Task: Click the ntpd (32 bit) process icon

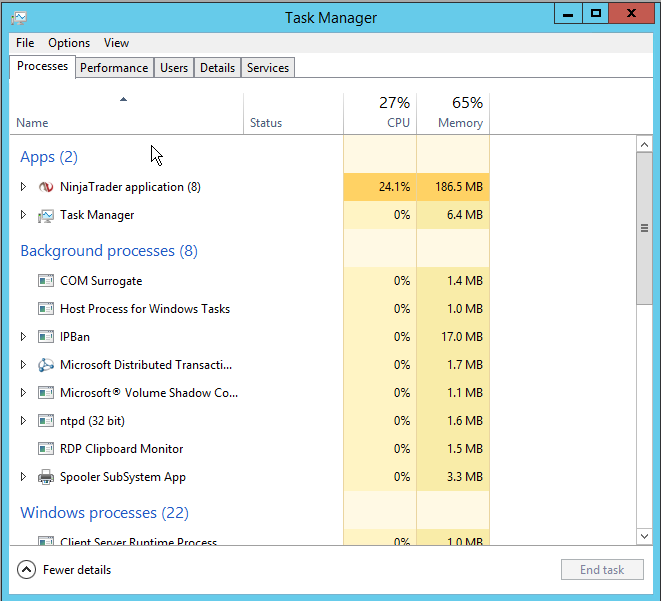Action: (45, 421)
